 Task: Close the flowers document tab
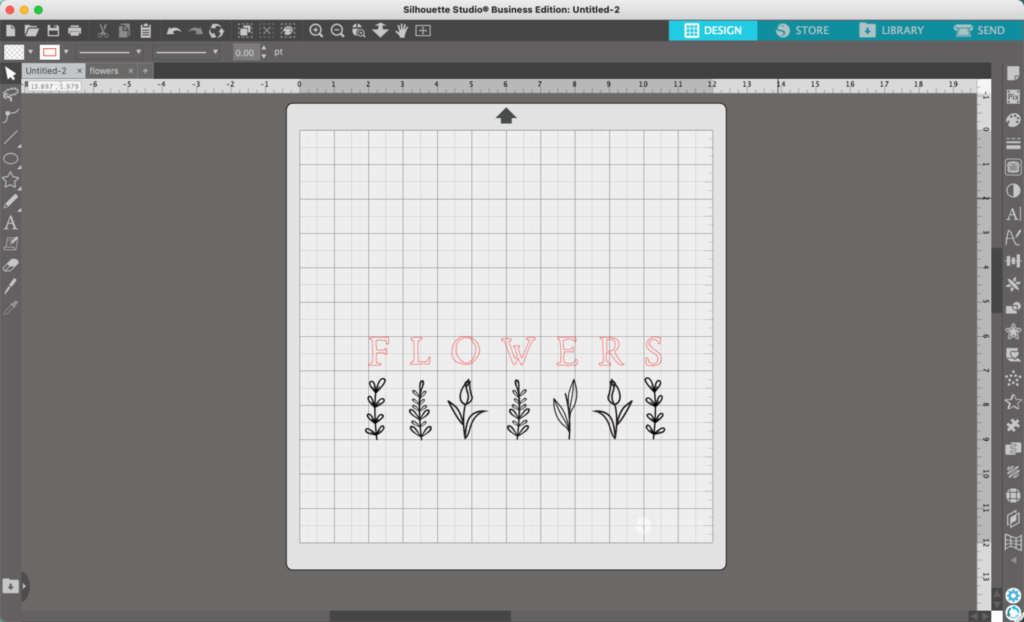131,71
